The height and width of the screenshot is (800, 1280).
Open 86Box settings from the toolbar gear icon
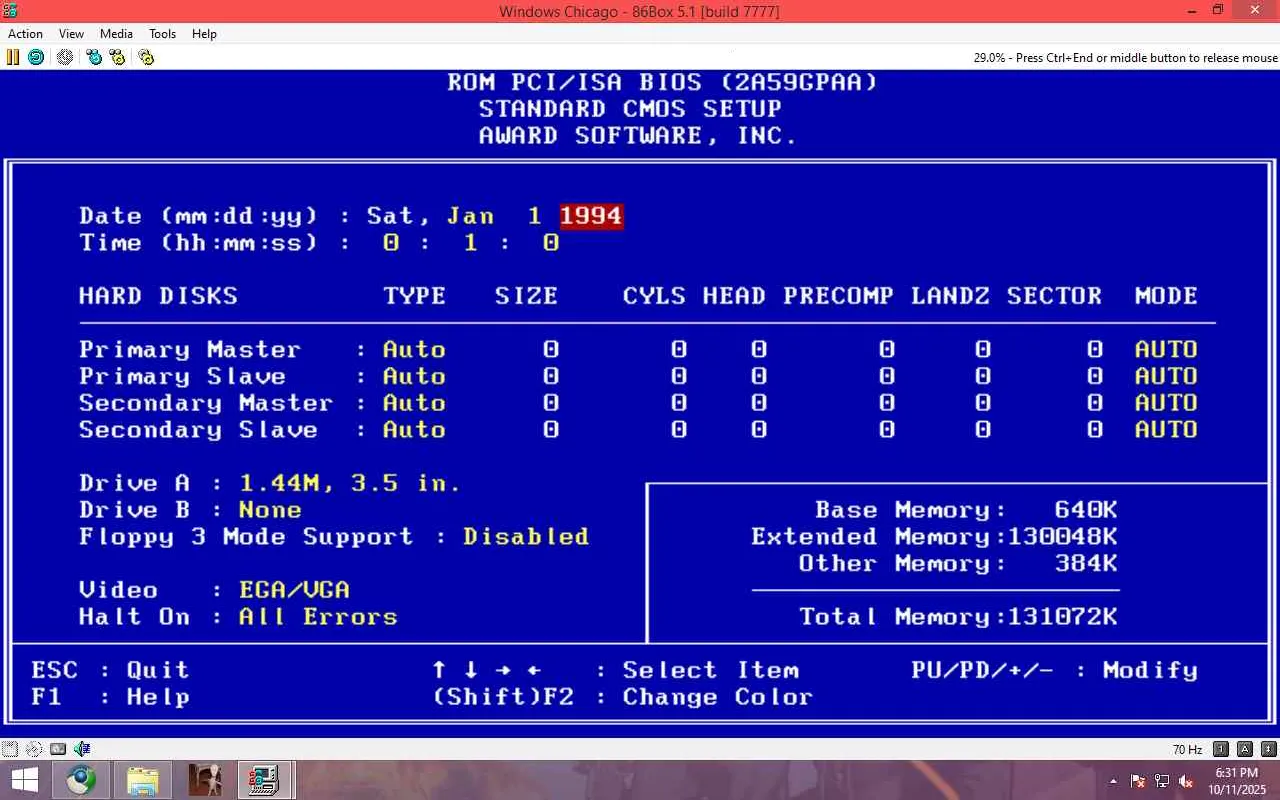point(146,57)
